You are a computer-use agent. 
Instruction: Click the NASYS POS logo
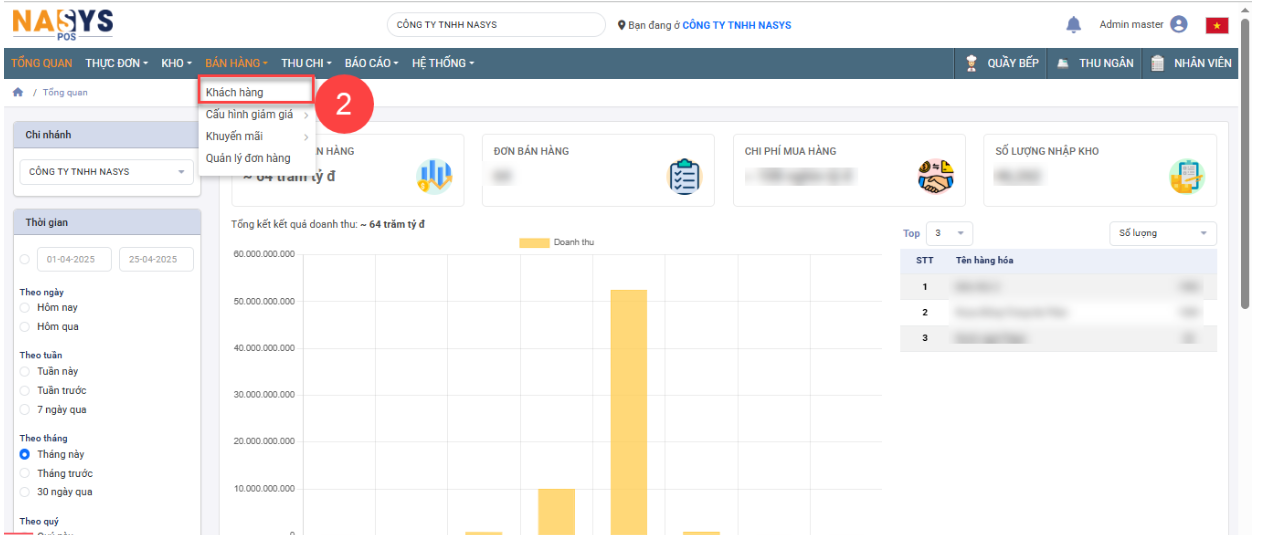point(62,24)
